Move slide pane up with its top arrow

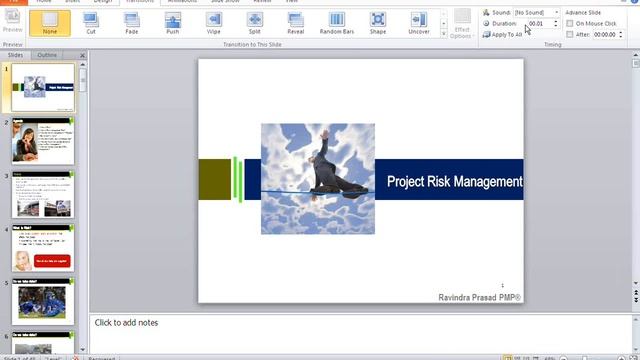tap(83, 64)
